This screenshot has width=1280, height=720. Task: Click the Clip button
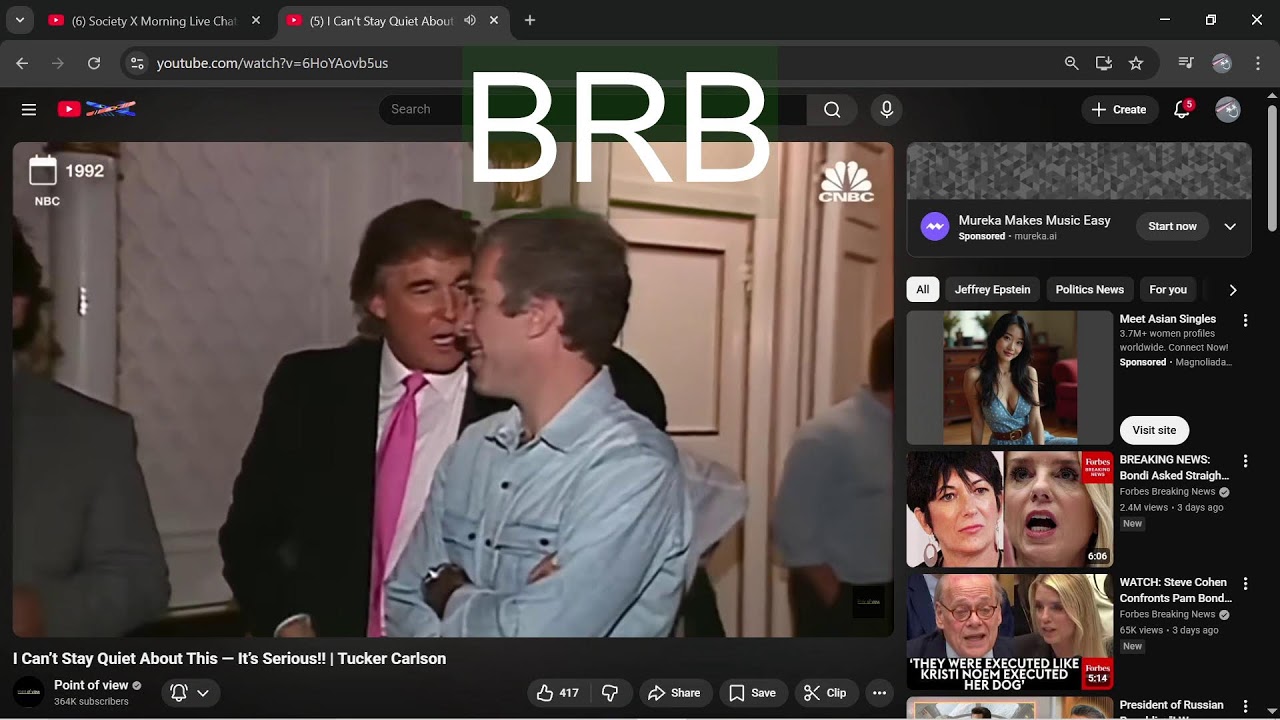(x=826, y=693)
